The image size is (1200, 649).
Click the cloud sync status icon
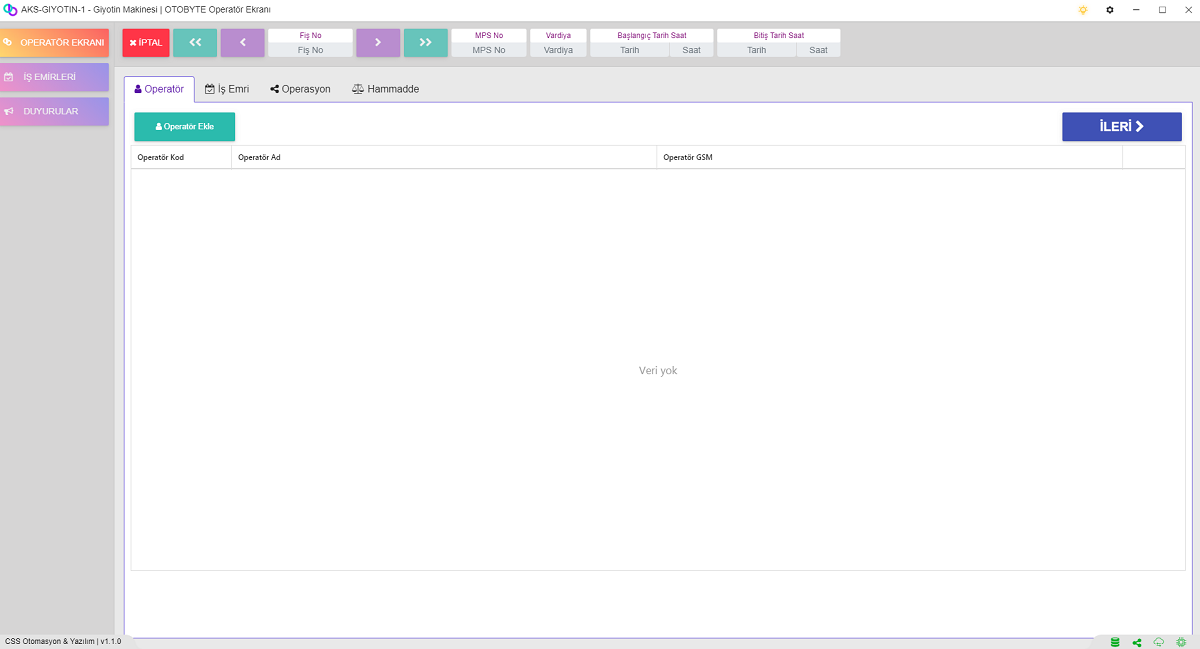(x=1159, y=642)
